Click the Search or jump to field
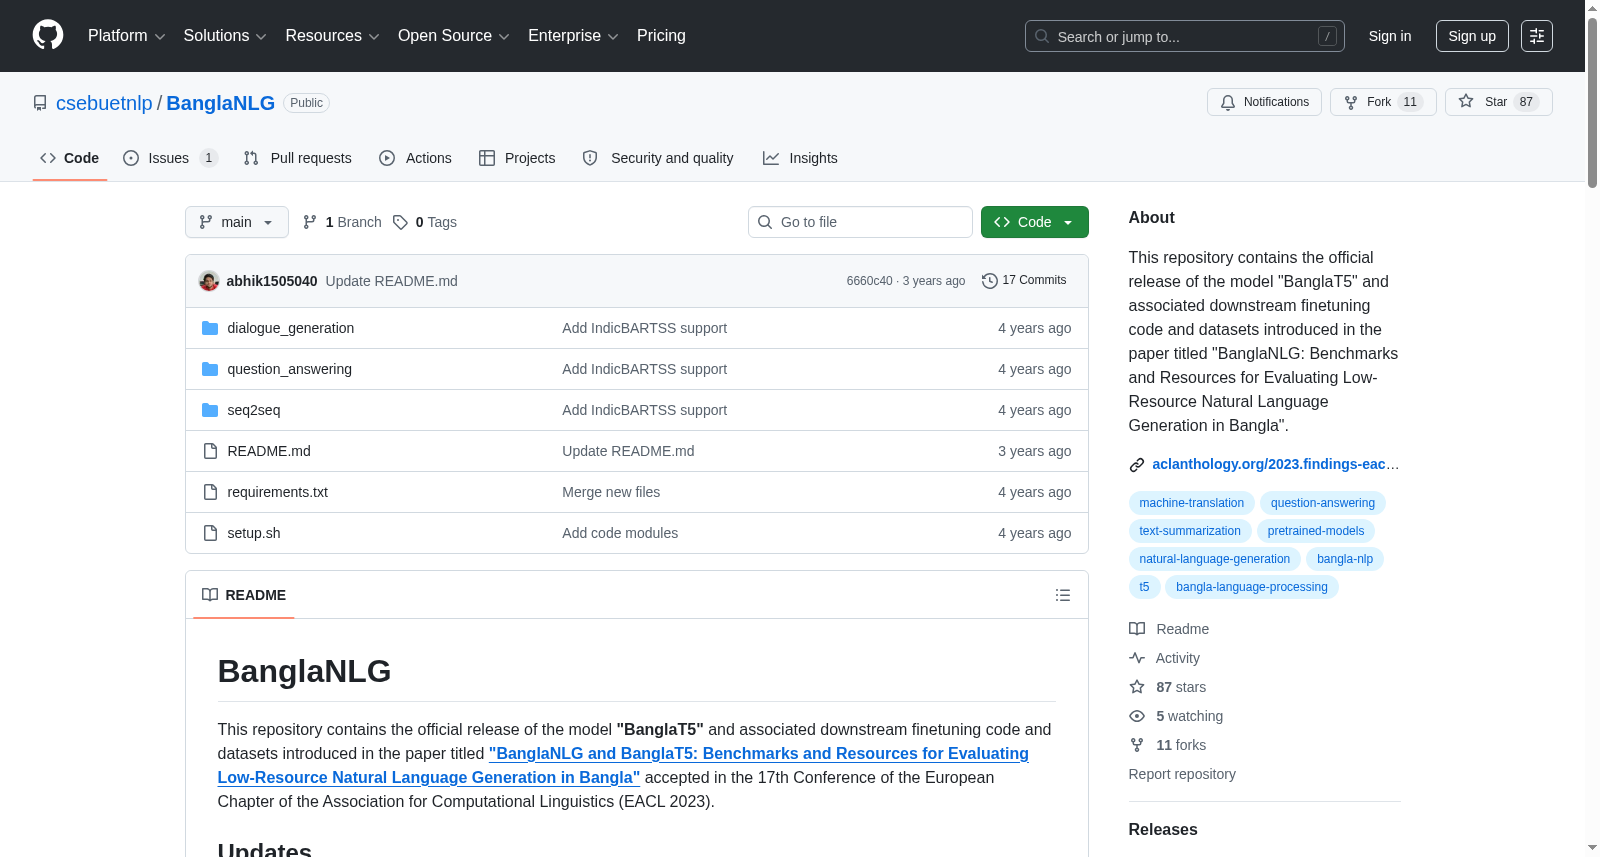 tap(1185, 36)
